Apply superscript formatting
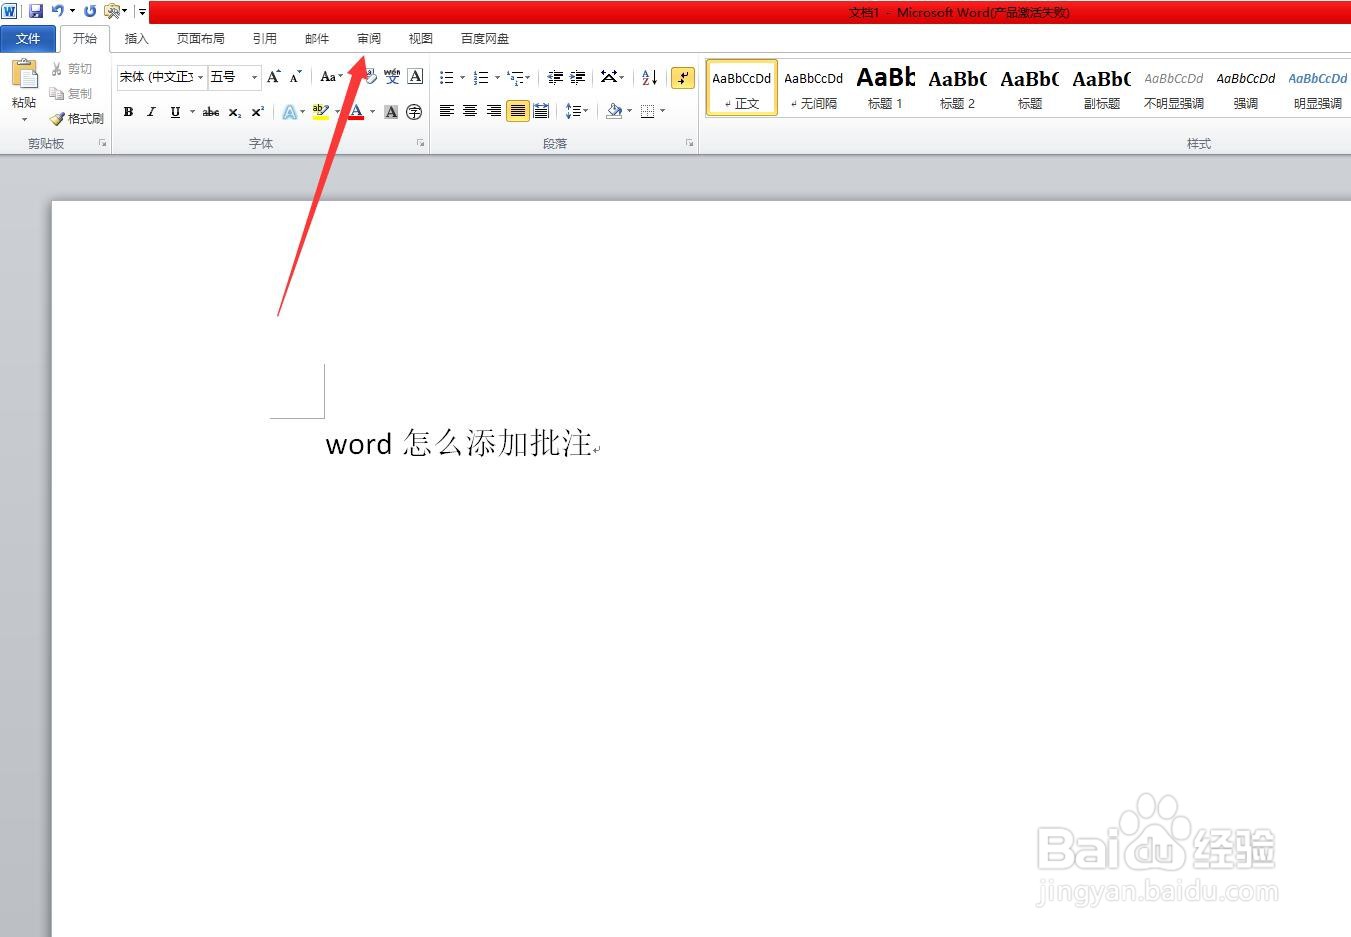This screenshot has height=937, width=1351. pos(257,112)
